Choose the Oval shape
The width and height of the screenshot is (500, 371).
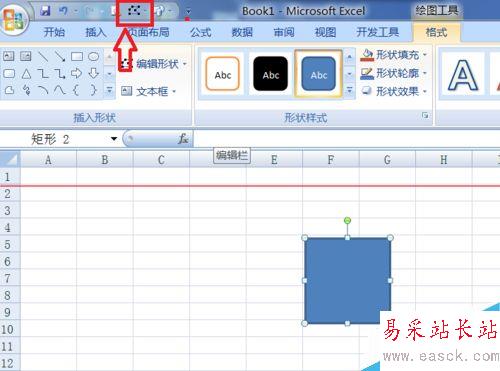click(94, 56)
